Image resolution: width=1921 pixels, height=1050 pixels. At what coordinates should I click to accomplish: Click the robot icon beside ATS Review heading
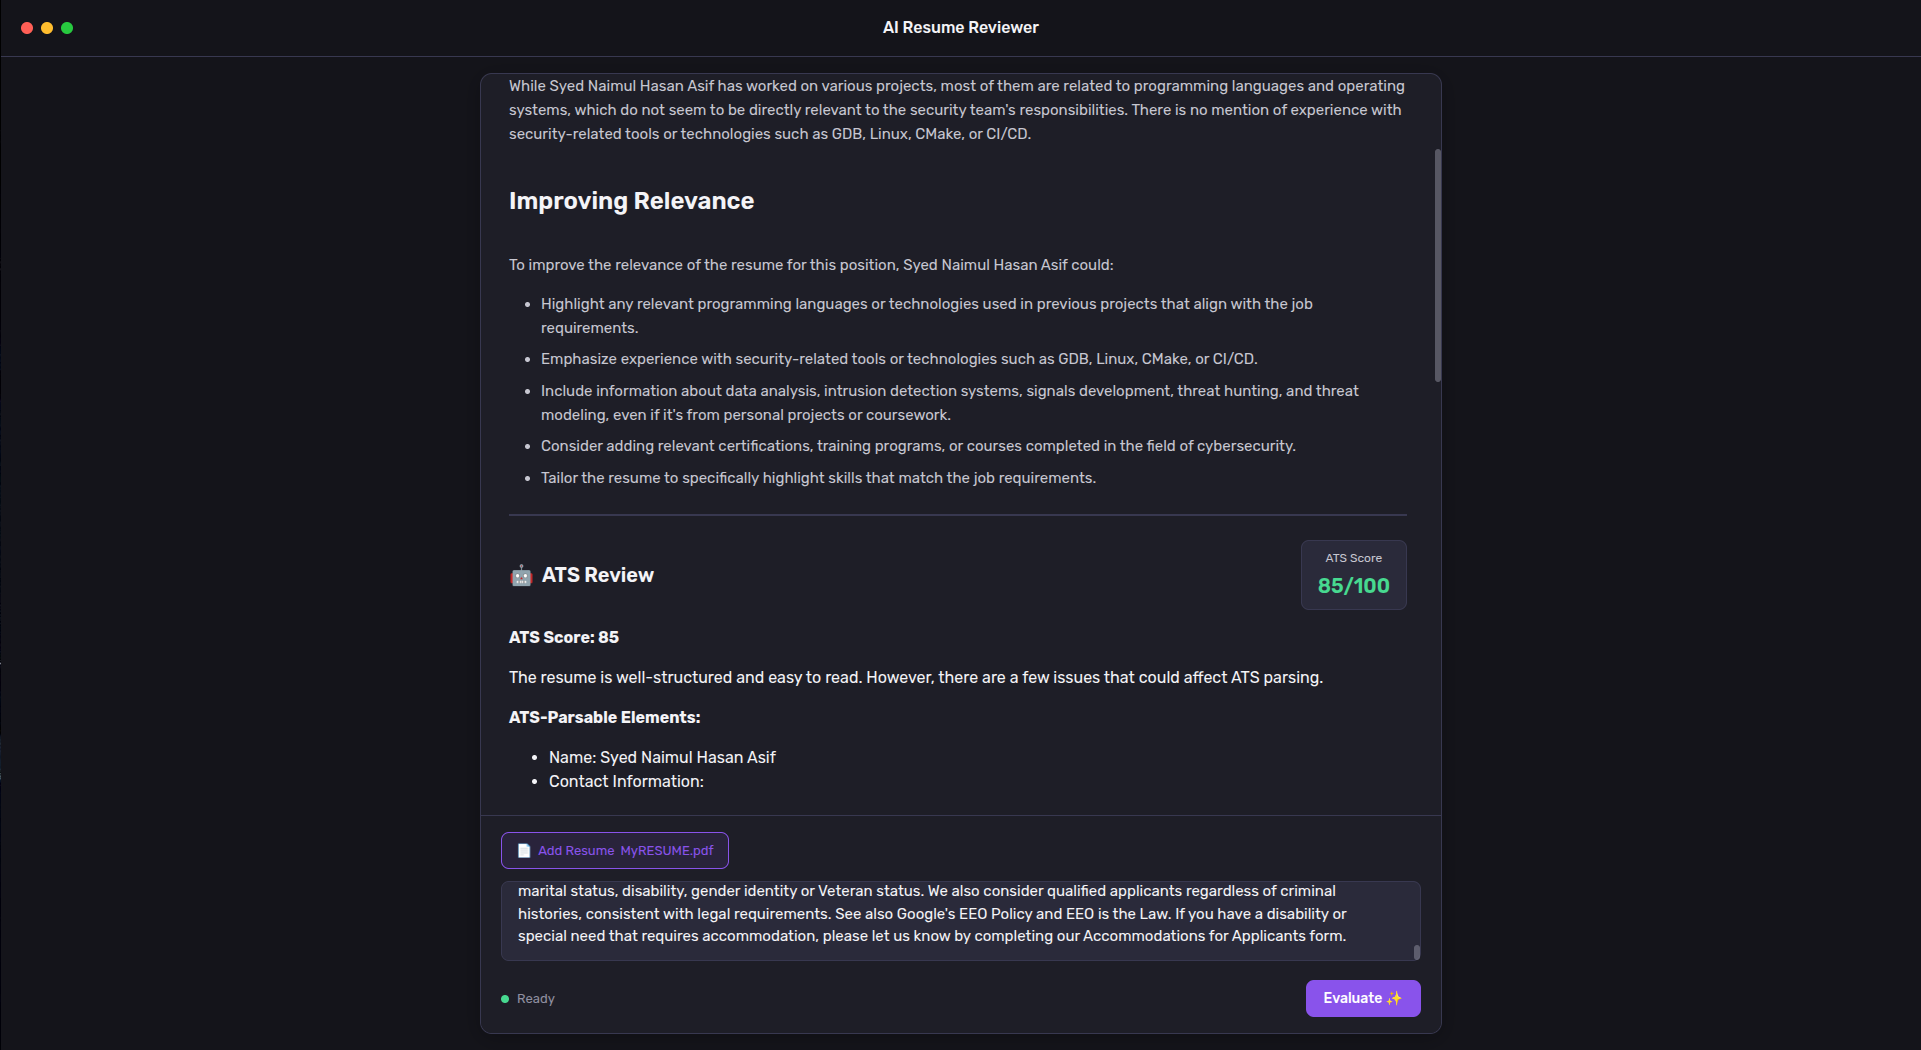(x=521, y=575)
